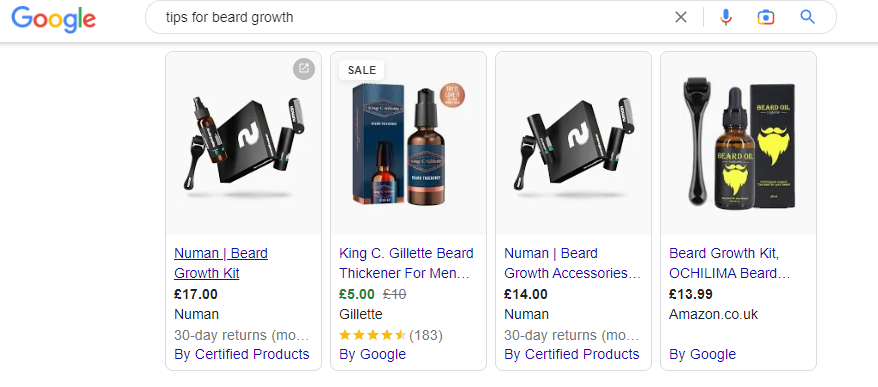This screenshot has width=878, height=387.
Task: Select the King C. Gillette product image
Action: (x=408, y=143)
